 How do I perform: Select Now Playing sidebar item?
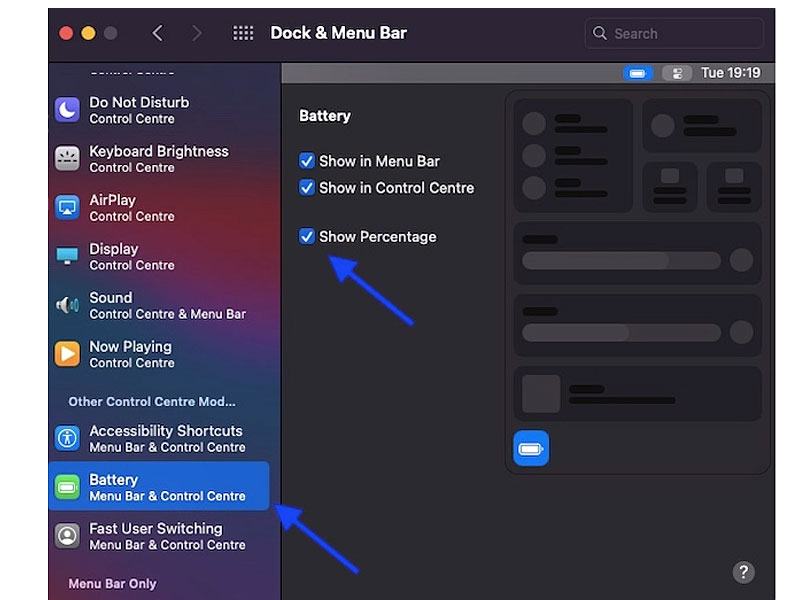click(159, 354)
